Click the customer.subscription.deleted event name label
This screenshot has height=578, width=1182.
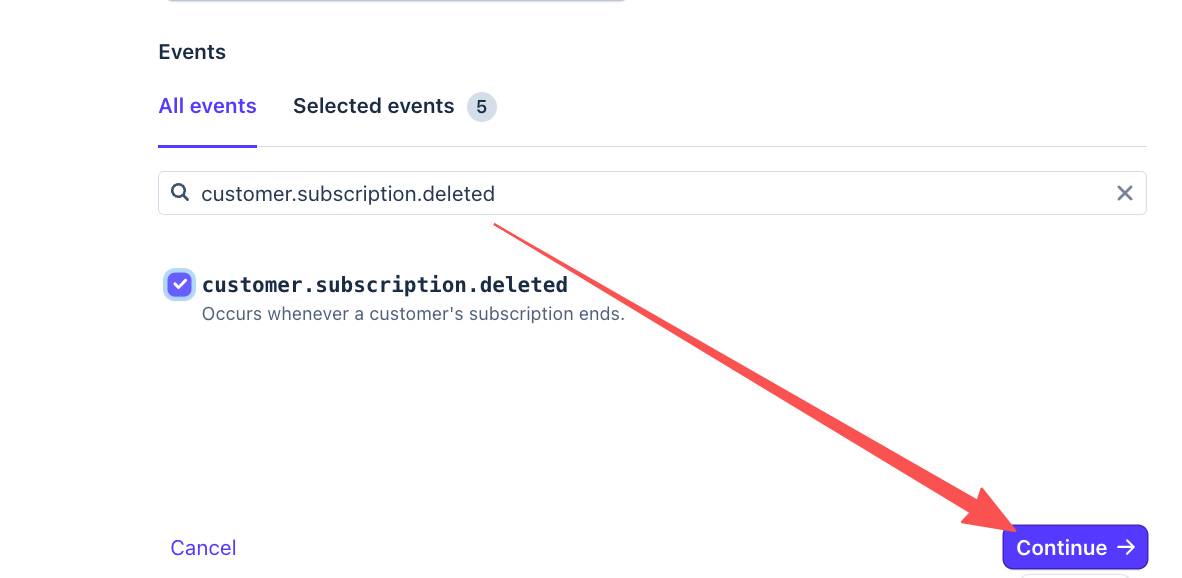[385, 285]
